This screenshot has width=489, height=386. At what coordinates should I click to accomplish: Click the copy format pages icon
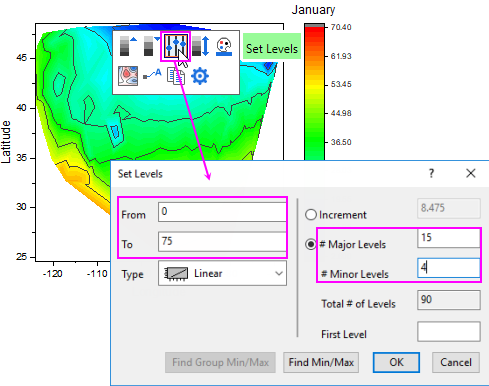(176, 76)
